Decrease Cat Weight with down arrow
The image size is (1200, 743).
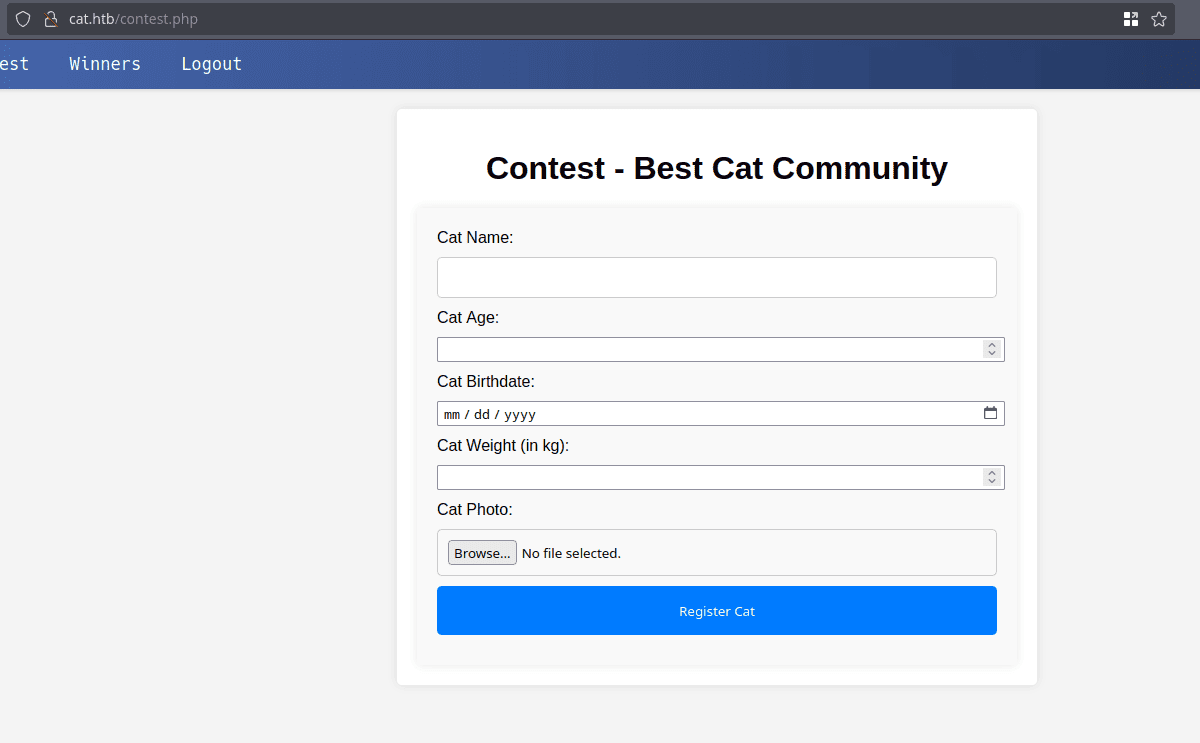(x=992, y=481)
